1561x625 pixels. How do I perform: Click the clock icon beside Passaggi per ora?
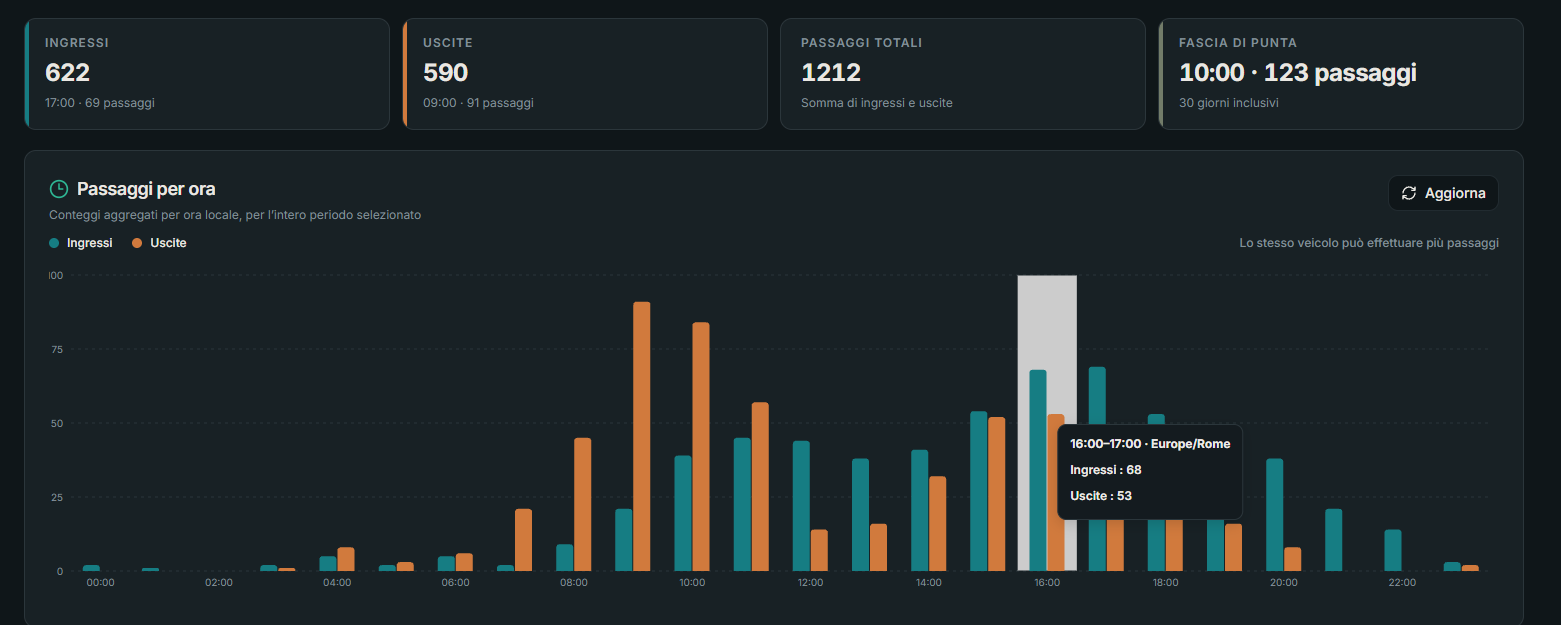(59, 189)
